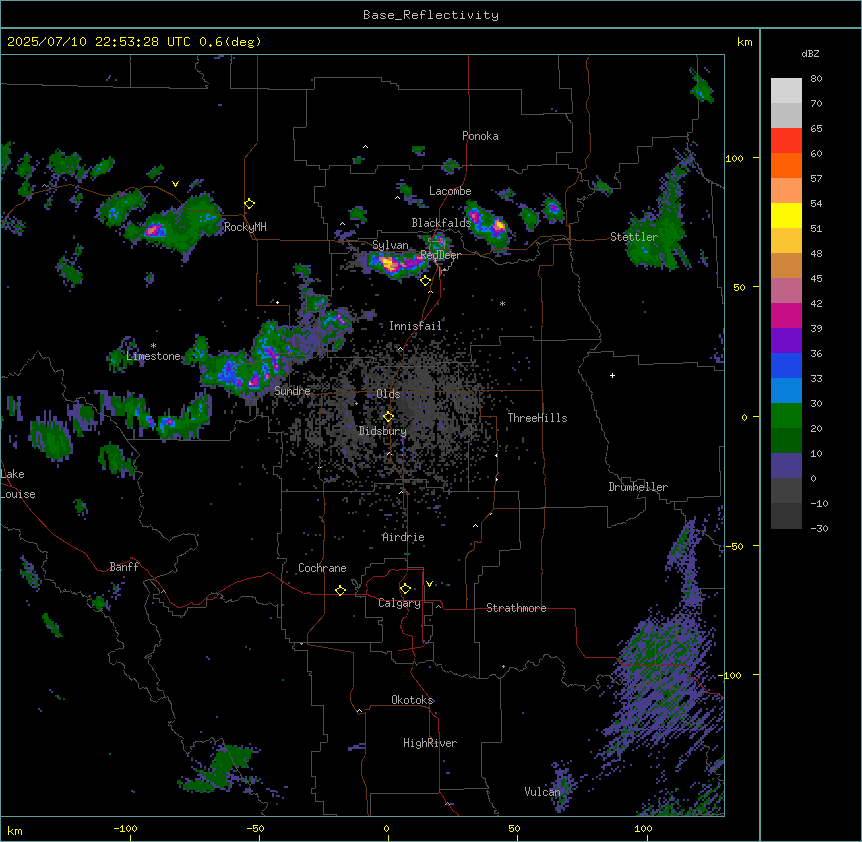The image size is (862, 842).
Task: Click the -50 tick on the horizontal axis
Action: pyautogui.click(x=255, y=829)
